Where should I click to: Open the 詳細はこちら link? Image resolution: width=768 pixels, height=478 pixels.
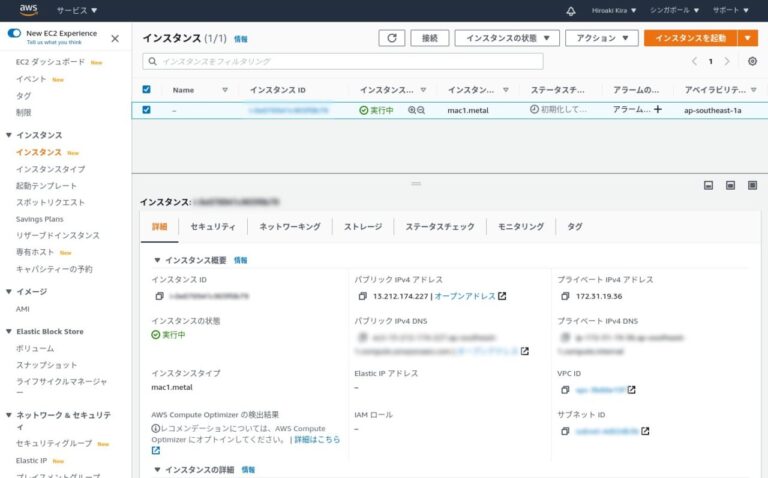click(x=317, y=439)
